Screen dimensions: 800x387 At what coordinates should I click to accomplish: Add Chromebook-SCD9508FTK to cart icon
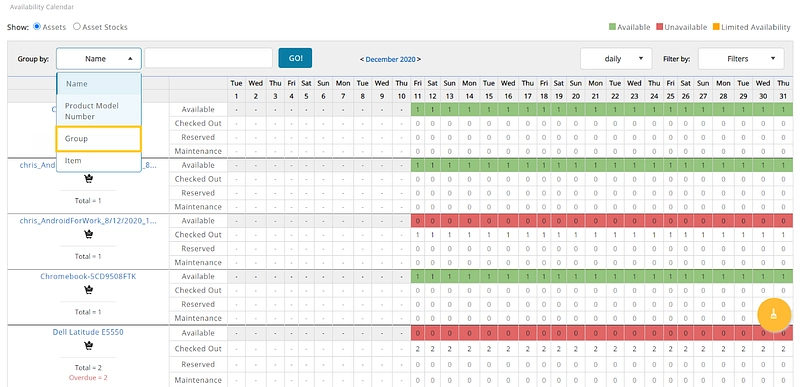click(88, 290)
